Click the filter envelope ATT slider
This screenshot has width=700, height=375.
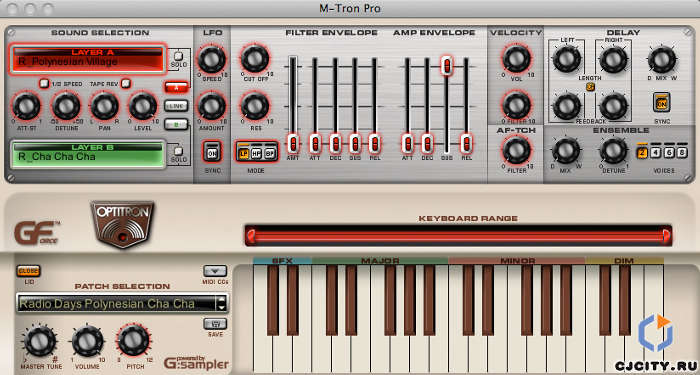(315, 144)
